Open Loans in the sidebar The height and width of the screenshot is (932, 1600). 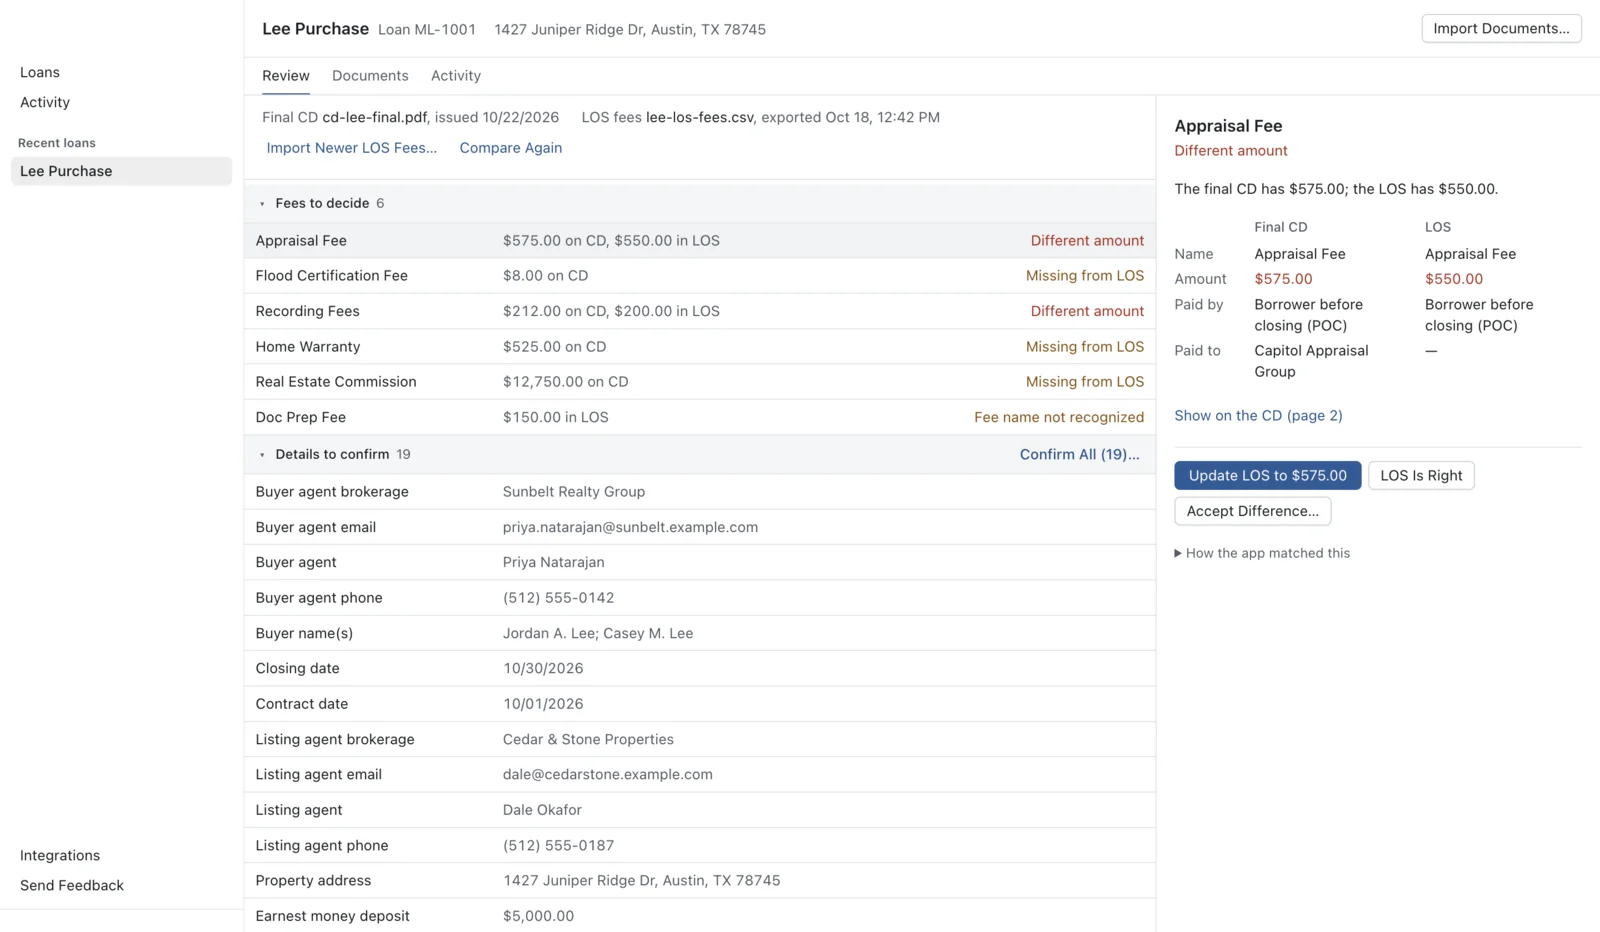(x=40, y=72)
